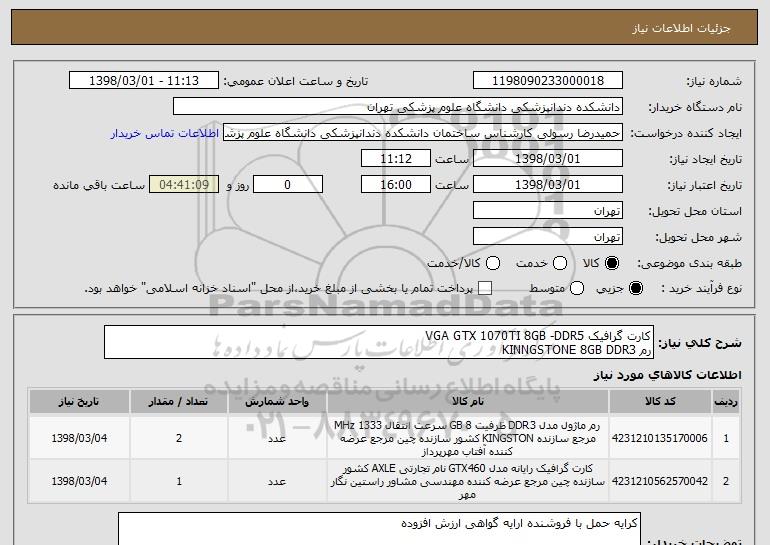Click quantity 2 in the RAM row
770x545 pixels.
click(179, 438)
